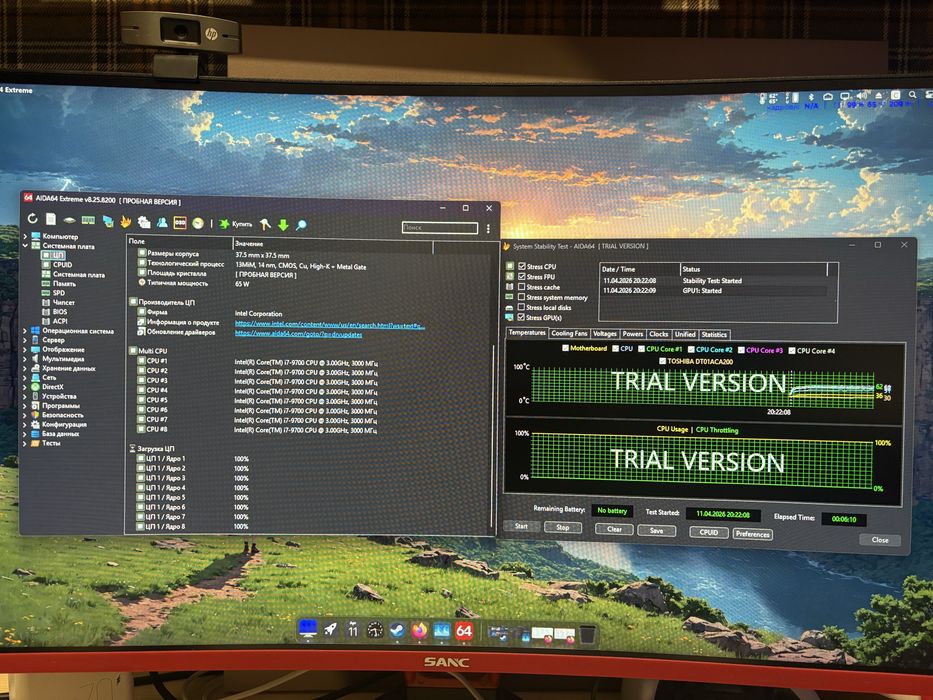Viewport: 933px width, 700px height.
Task: Open the OSD sensor panel toolbar icon
Action: 180,223
